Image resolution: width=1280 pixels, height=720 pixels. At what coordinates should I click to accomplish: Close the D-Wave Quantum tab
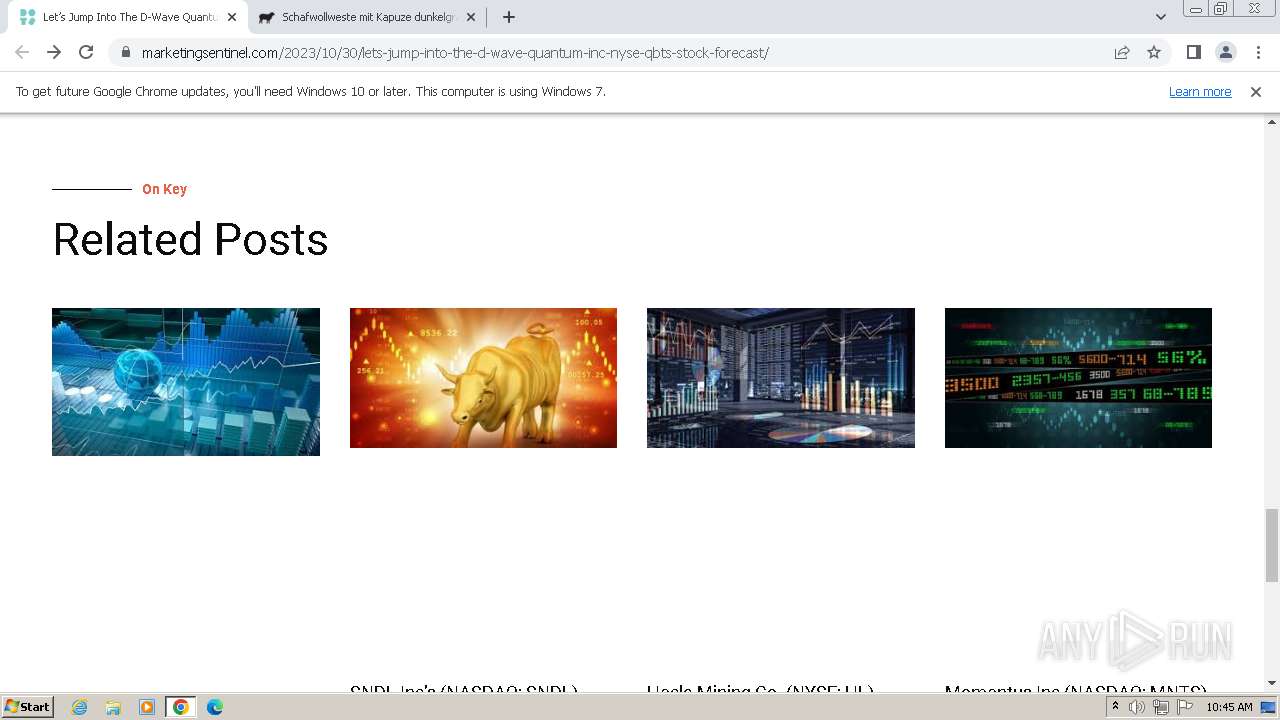[232, 17]
